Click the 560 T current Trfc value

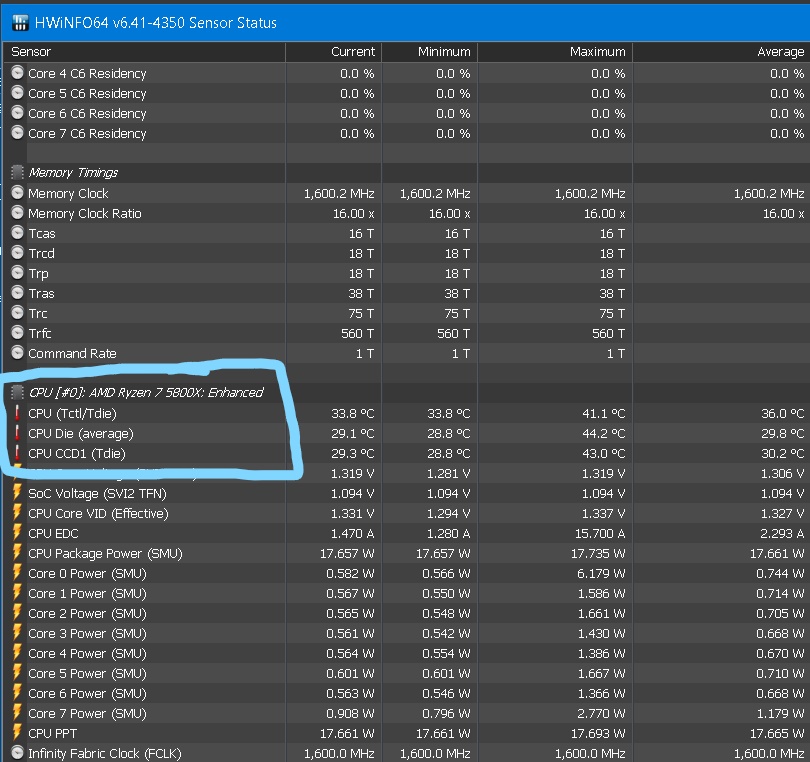coord(357,333)
